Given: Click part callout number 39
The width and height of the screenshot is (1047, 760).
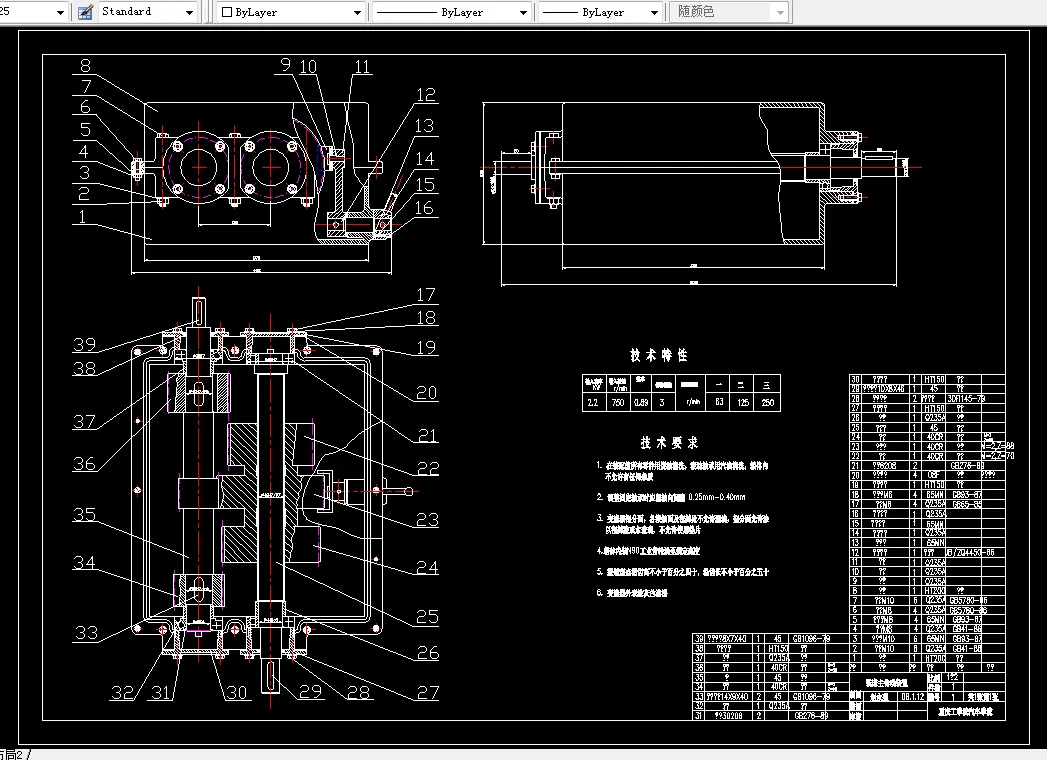Looking at the screenshot, I should click(85, 344).
